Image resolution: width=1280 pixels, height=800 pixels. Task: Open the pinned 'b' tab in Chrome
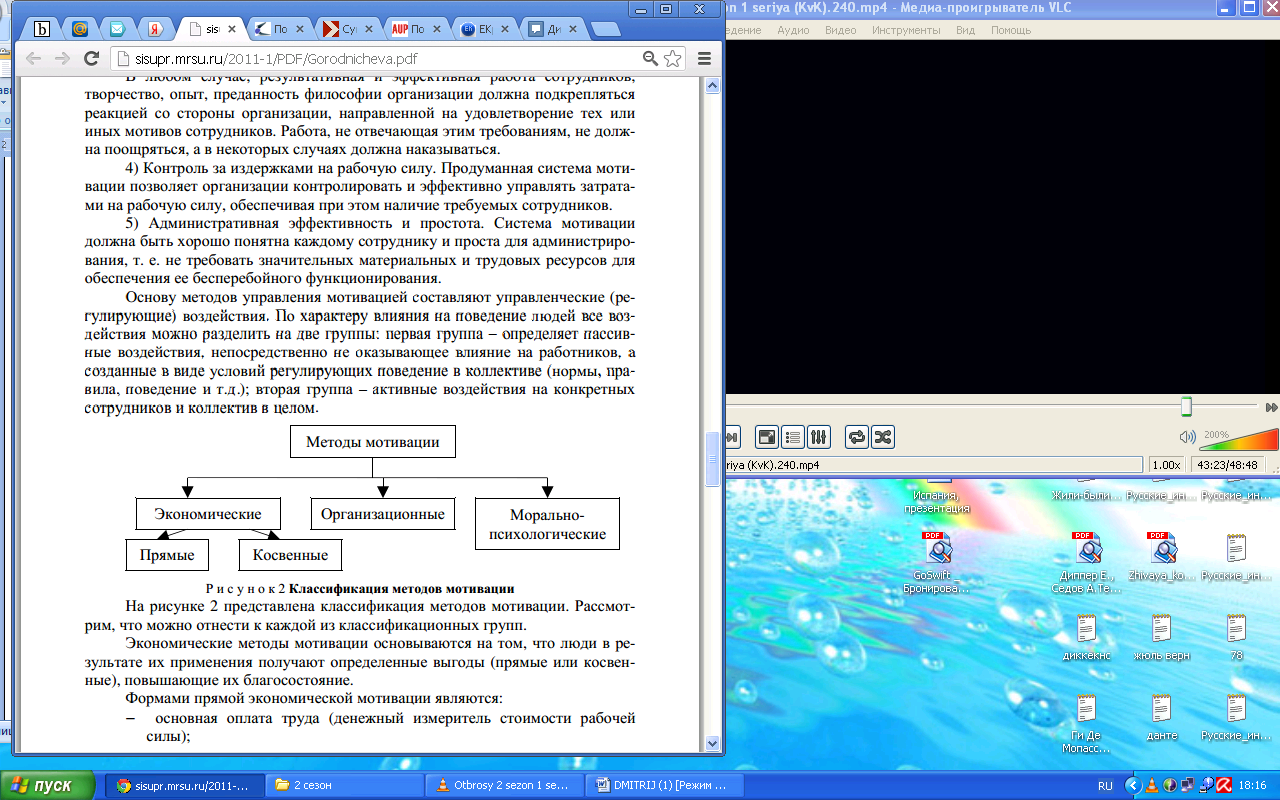[x=42, y=29]
